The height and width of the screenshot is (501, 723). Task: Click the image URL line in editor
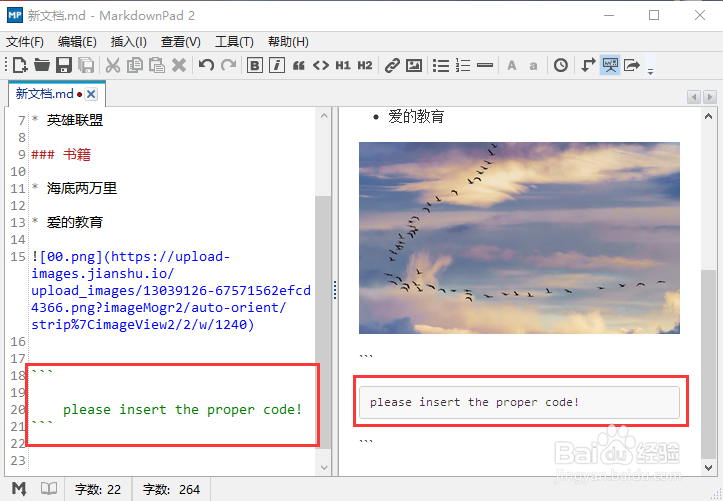[171, 290]
